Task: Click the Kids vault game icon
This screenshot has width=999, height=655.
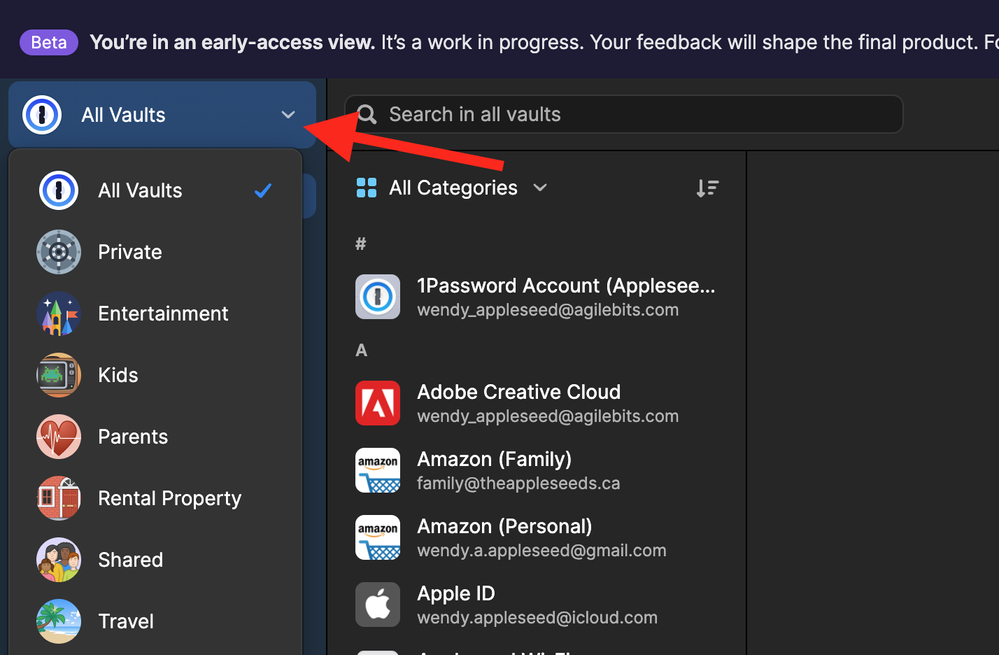Action: point(59,376)
